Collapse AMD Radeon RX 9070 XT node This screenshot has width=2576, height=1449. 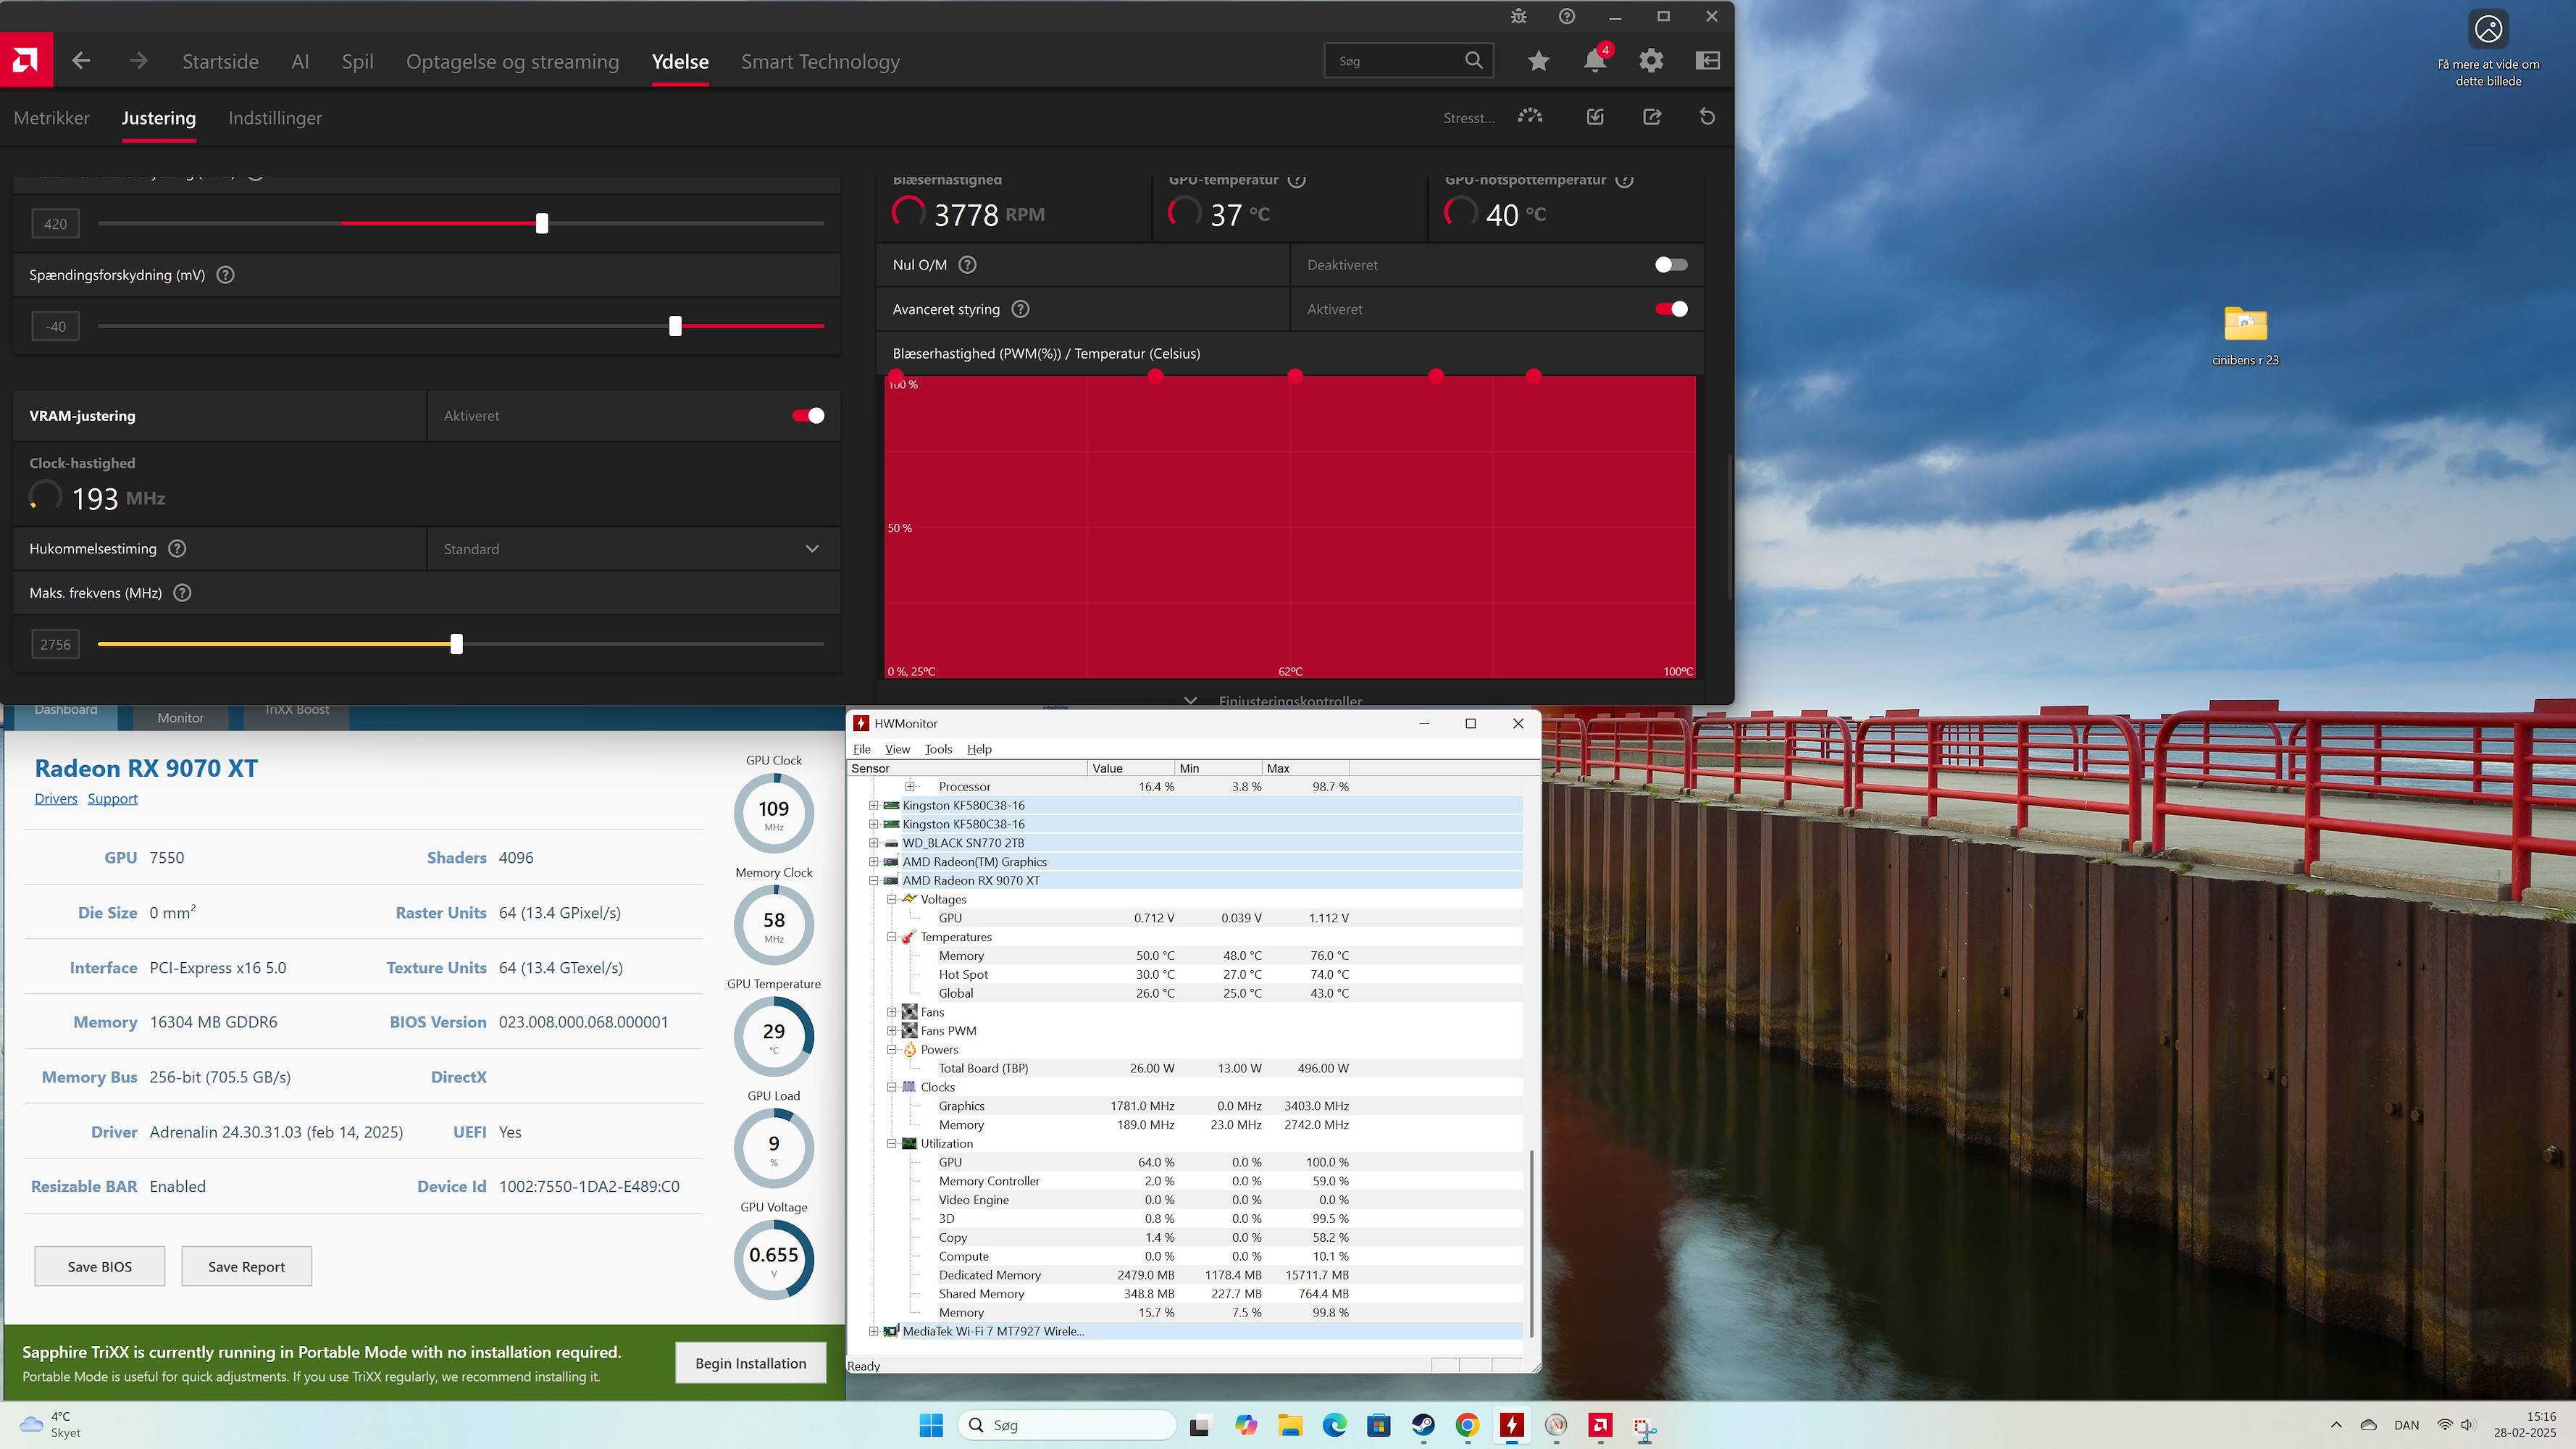873,881
